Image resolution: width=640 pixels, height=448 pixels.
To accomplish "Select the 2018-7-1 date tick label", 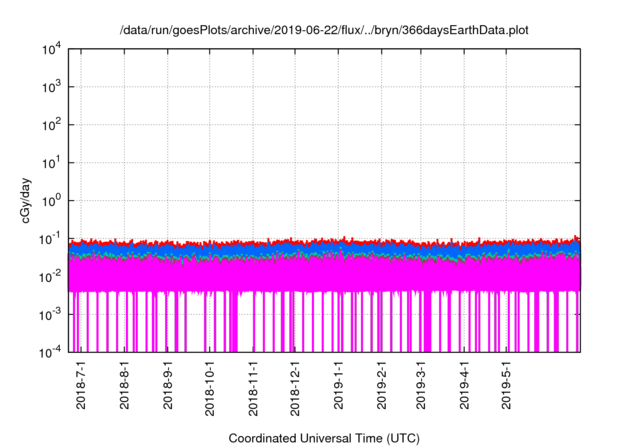I will pyautogui.click(x=81, y=385).
